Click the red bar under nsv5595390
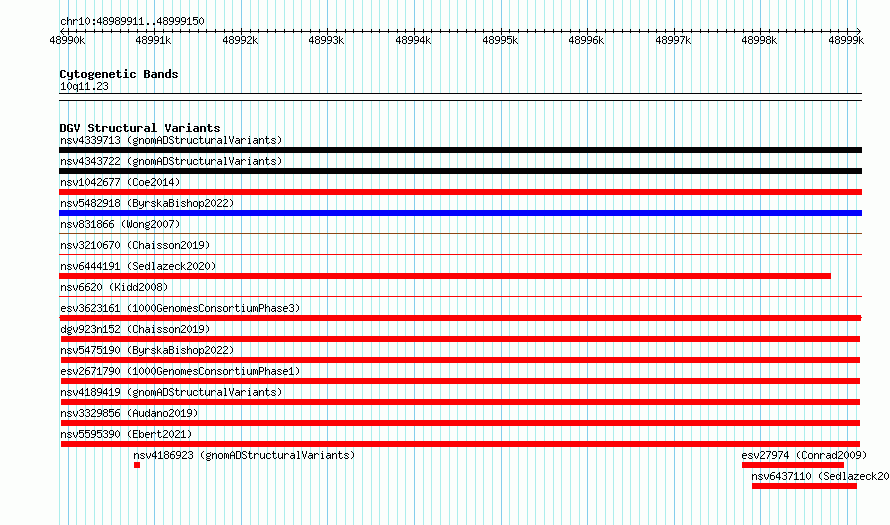Viewport: 890px width, 525px height. coord(460,444)
